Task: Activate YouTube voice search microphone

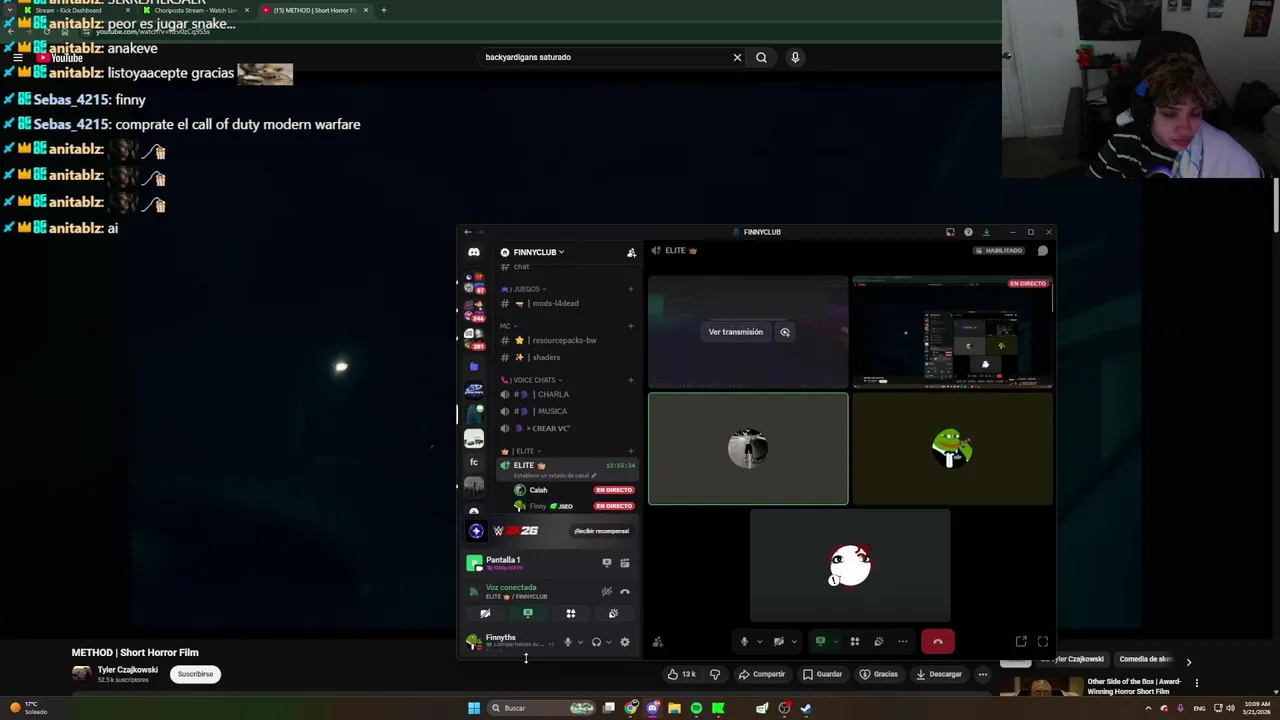Action: (795, 57)
